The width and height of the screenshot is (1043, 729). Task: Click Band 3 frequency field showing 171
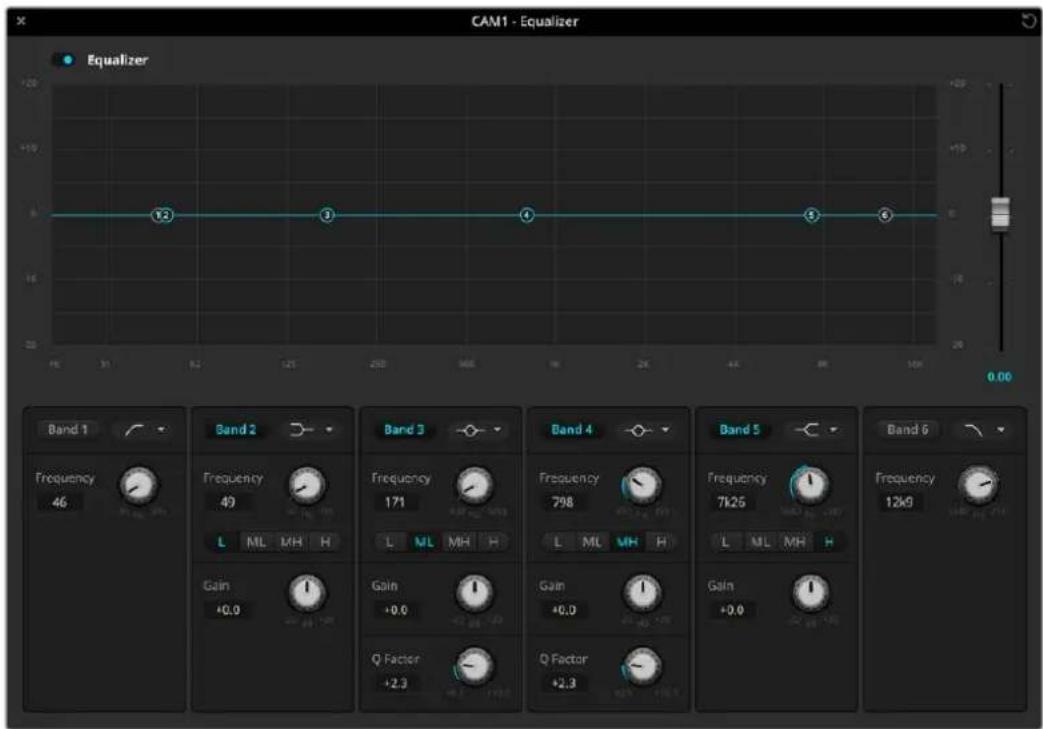395,502
